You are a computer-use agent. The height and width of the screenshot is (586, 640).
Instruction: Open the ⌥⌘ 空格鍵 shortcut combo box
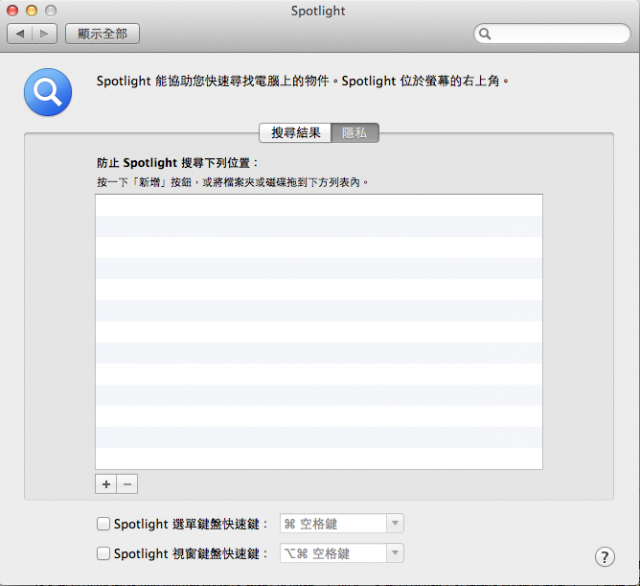click(x=342, y=553)
